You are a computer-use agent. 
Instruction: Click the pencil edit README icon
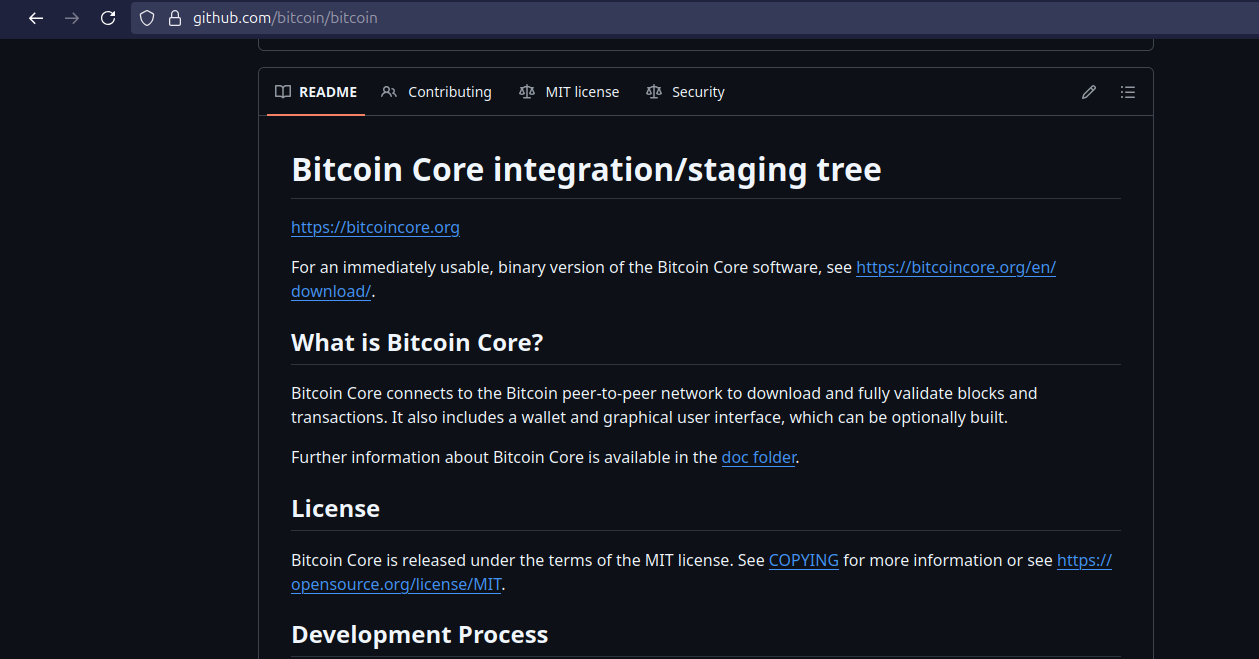coord(1089,92)
